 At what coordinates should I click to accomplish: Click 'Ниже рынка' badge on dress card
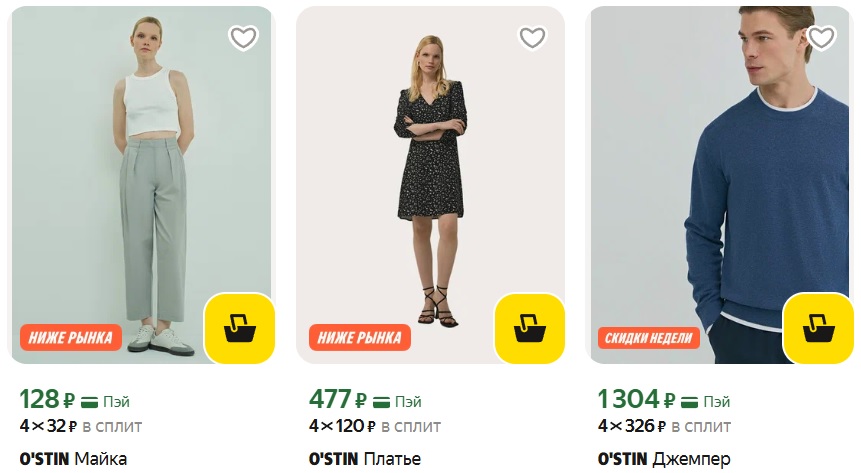360,337
